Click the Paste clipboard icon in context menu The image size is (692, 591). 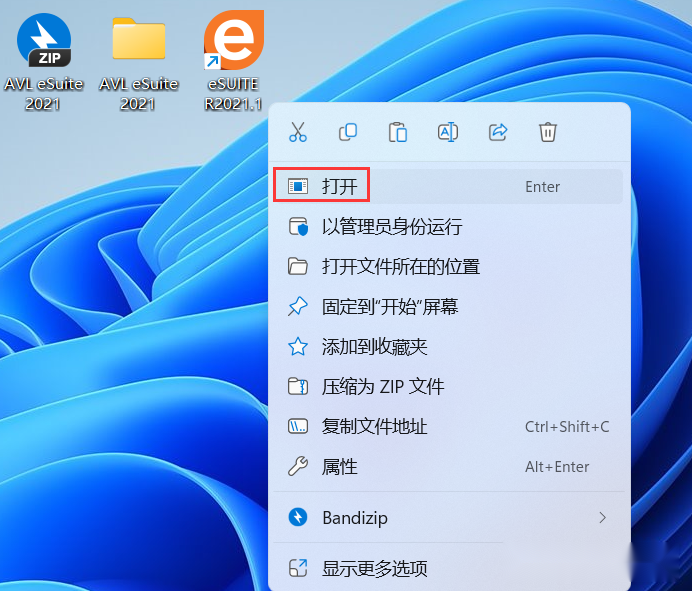click(398, 132)
